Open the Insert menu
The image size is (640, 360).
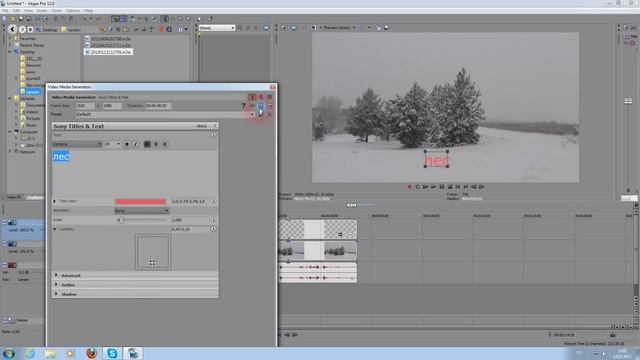coord(42,11)
